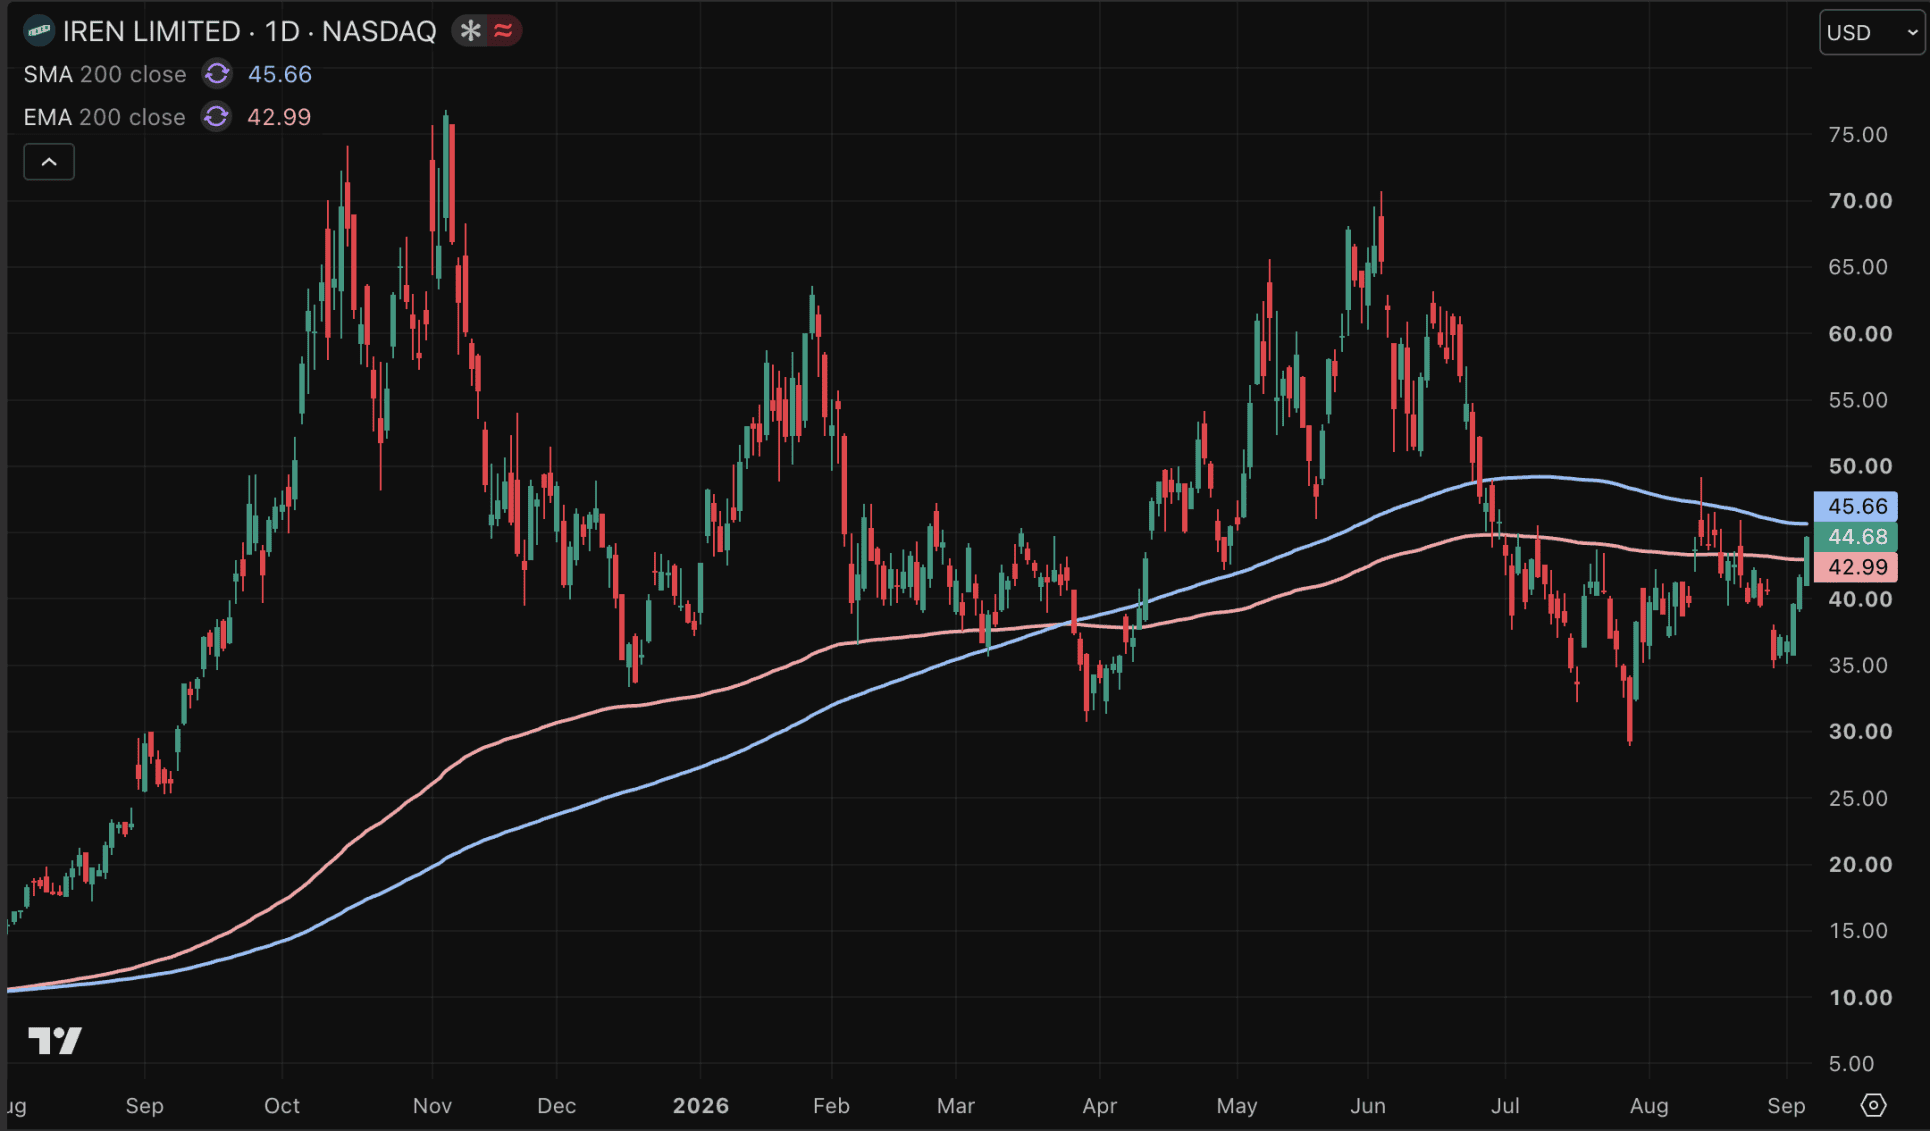The width and height of the screenshot is (1930, 1131).
Task: Click the SMA legend value 45.66
Action: click(280, 74)
